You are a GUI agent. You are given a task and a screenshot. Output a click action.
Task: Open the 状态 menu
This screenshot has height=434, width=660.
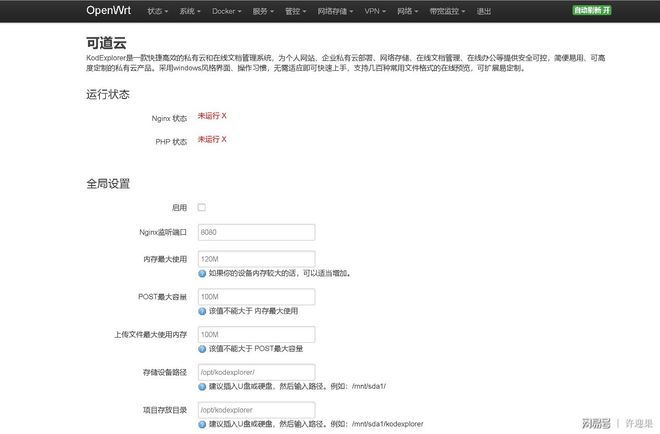pos(157,12)
